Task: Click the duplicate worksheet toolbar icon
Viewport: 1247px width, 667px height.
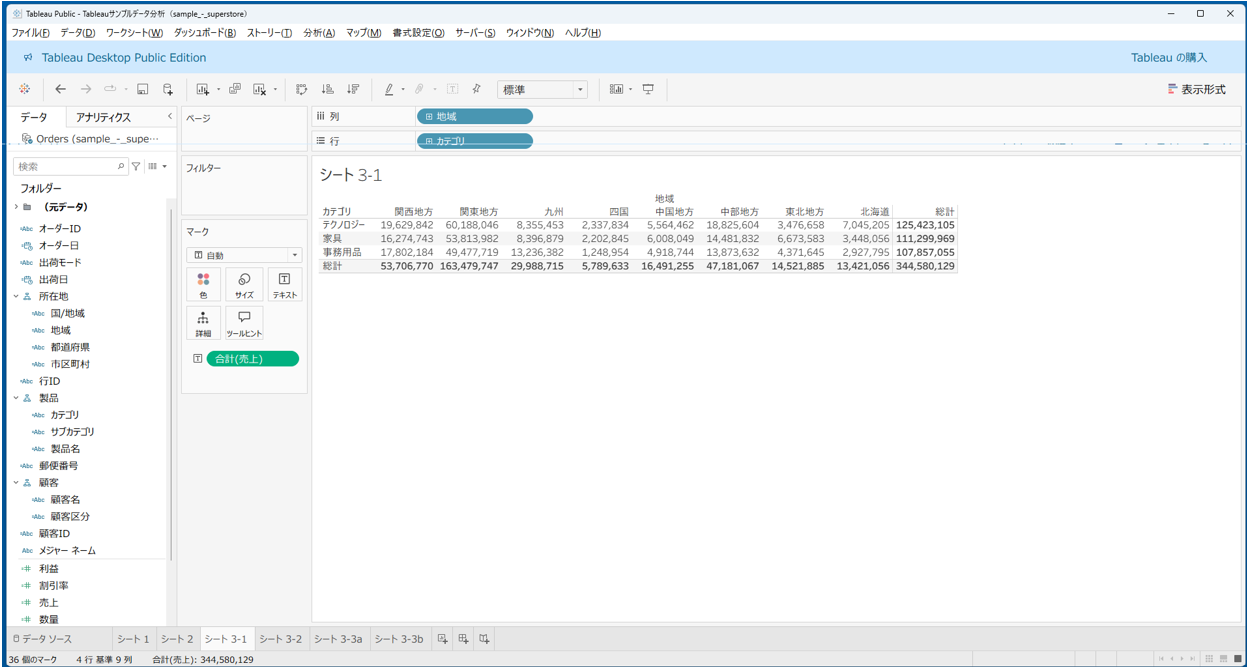Action: click(x=235, y=89)
